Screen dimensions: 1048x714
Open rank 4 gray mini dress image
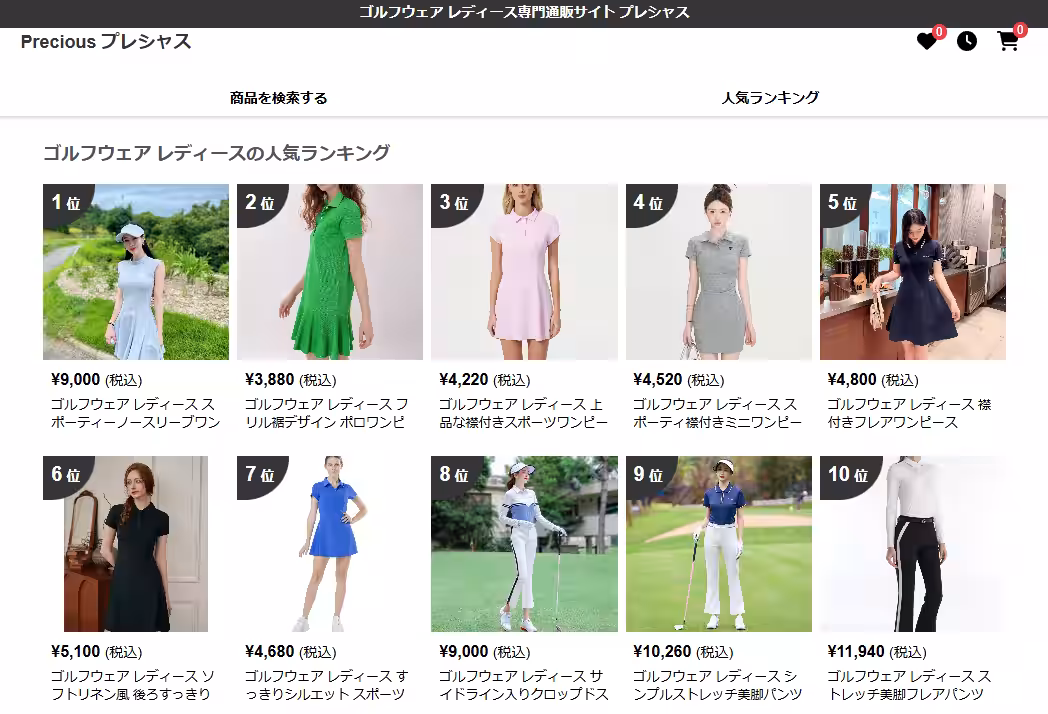tap(718, 272)
